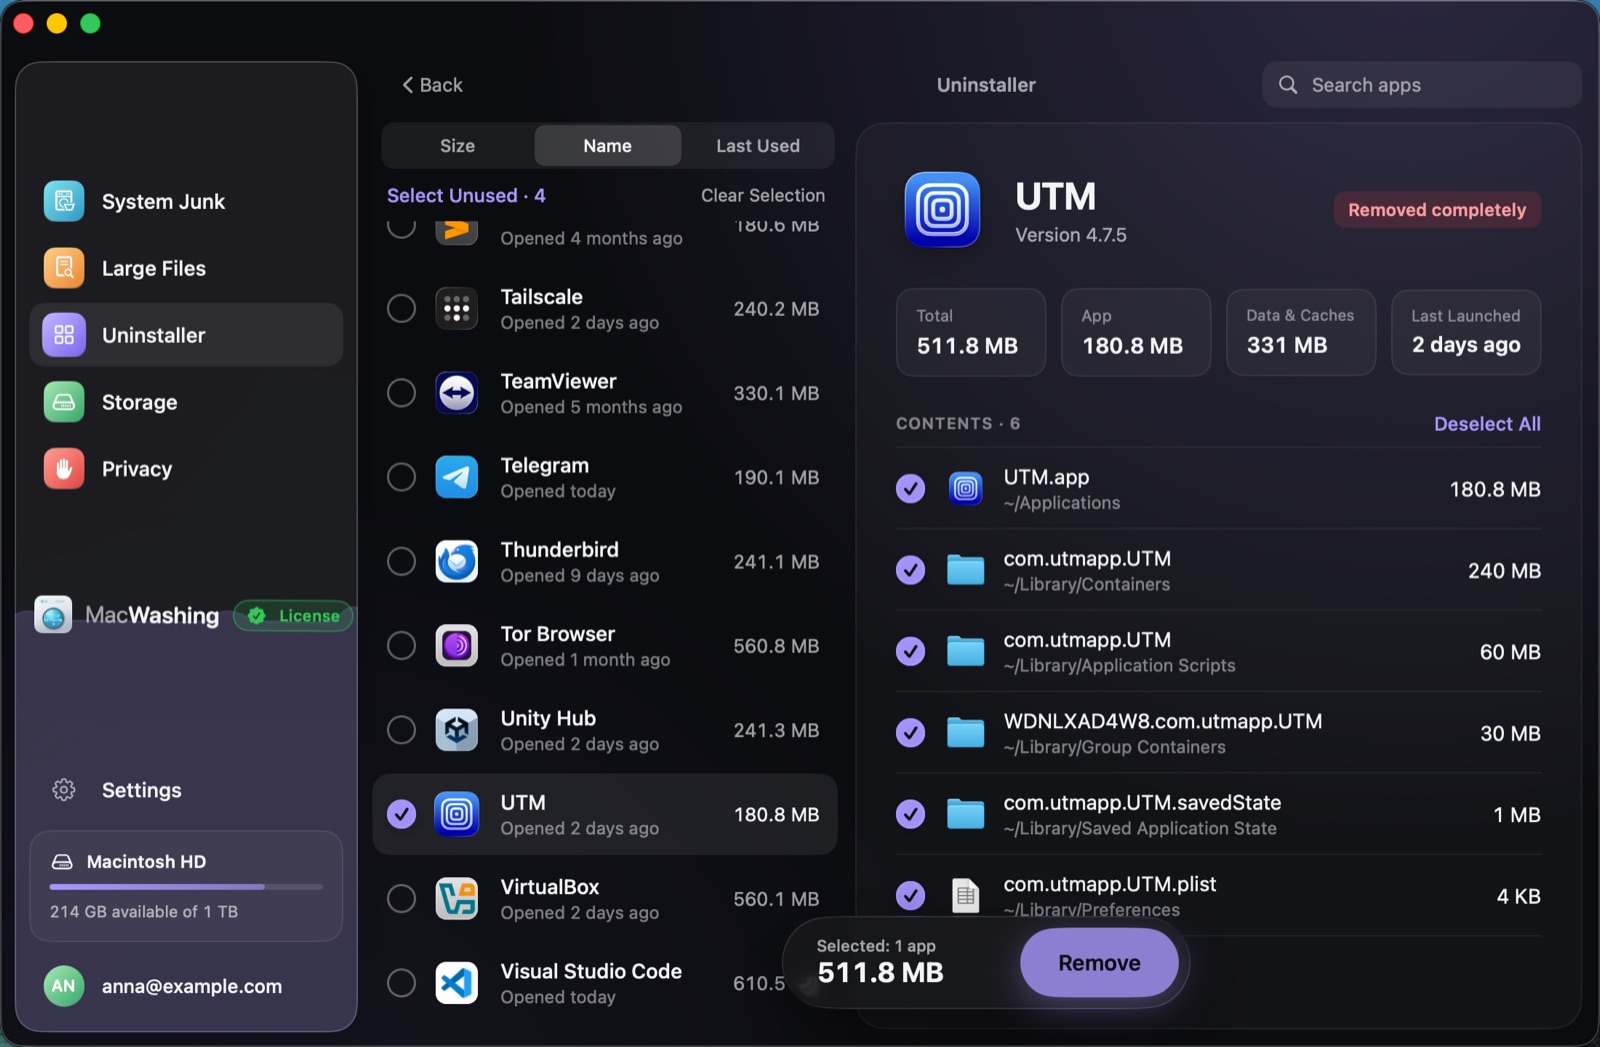Click Clear Selection
This screenshot has height=1047, width=1600.
click(763, 196)
